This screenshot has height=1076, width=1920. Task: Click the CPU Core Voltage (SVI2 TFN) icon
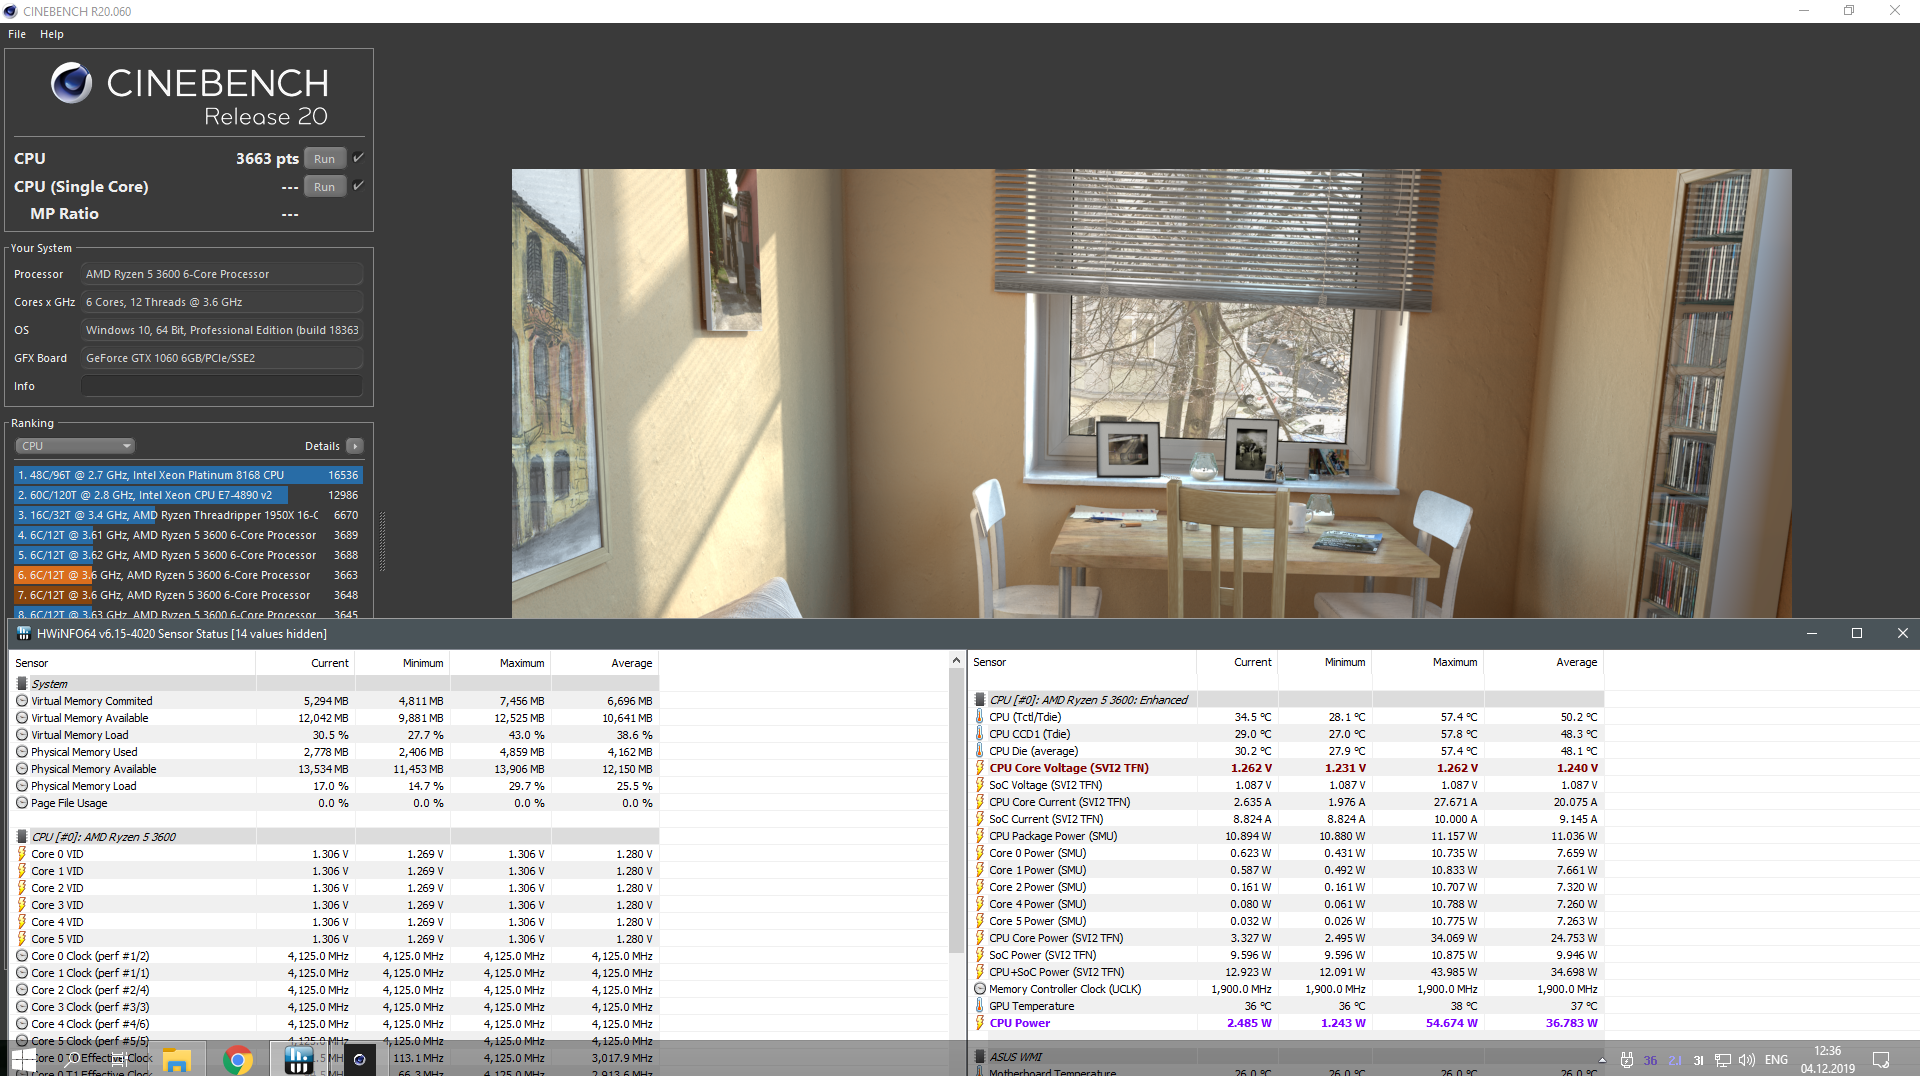tap(980, 768)
